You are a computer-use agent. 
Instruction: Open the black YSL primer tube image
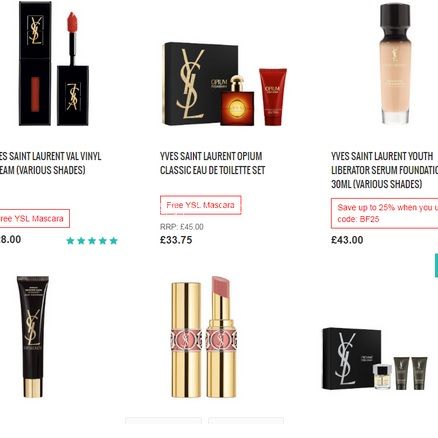pyautogui.click(x=33, y=337)
